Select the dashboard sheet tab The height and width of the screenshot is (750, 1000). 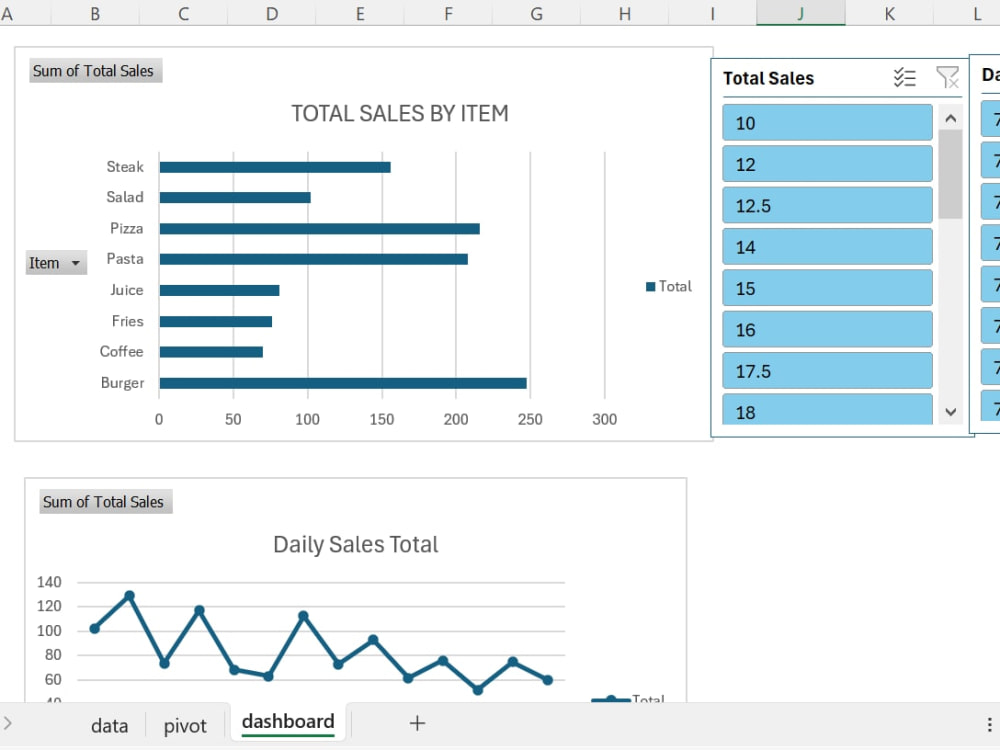point(288,722)
